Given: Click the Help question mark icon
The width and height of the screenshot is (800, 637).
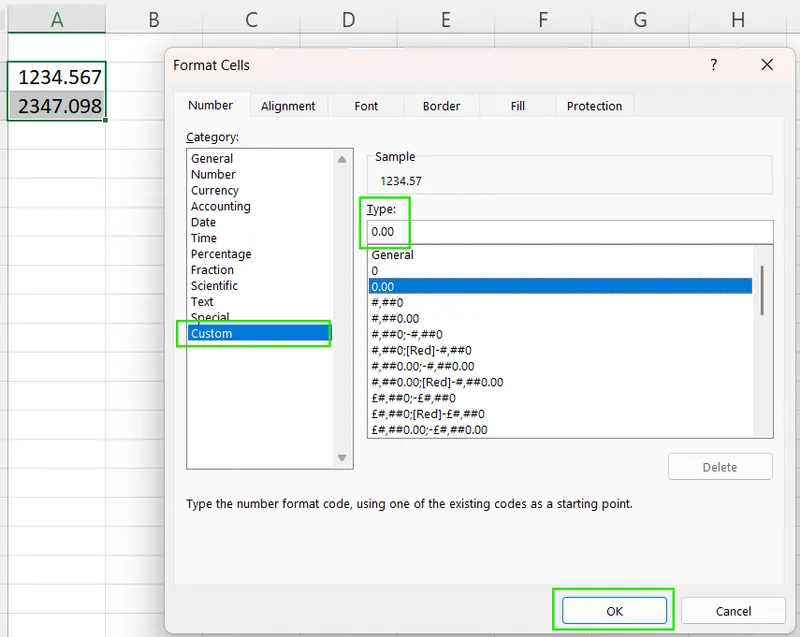Looking at the screenshot, I should tap(713, 65).
